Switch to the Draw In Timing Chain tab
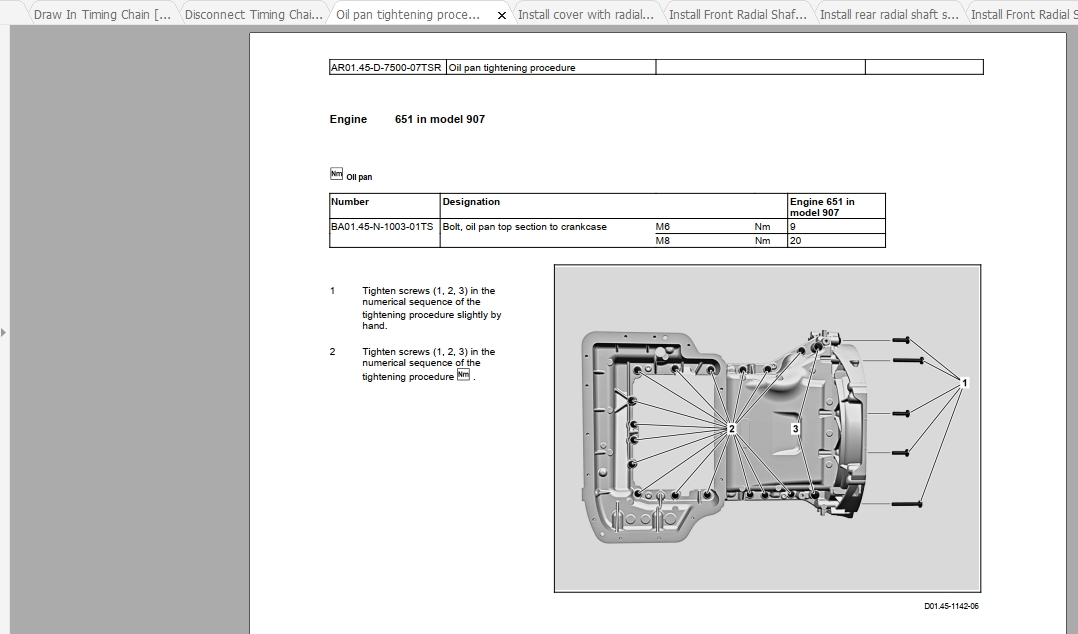This screenshot has width=1078, height=634. pos(102,14)
